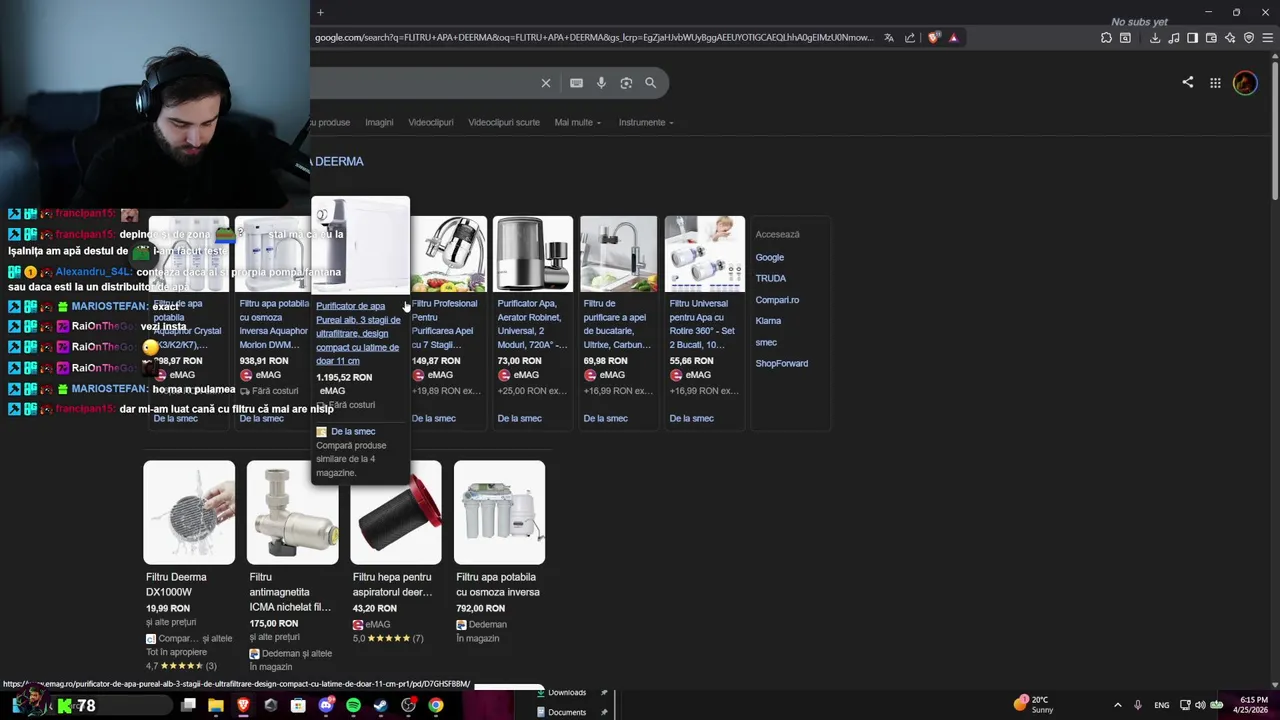1280x720 pixels.
Task: Open the 'Videoclipuri scurte' search tab
Action: pyautogui.click(x=504, y=122)
